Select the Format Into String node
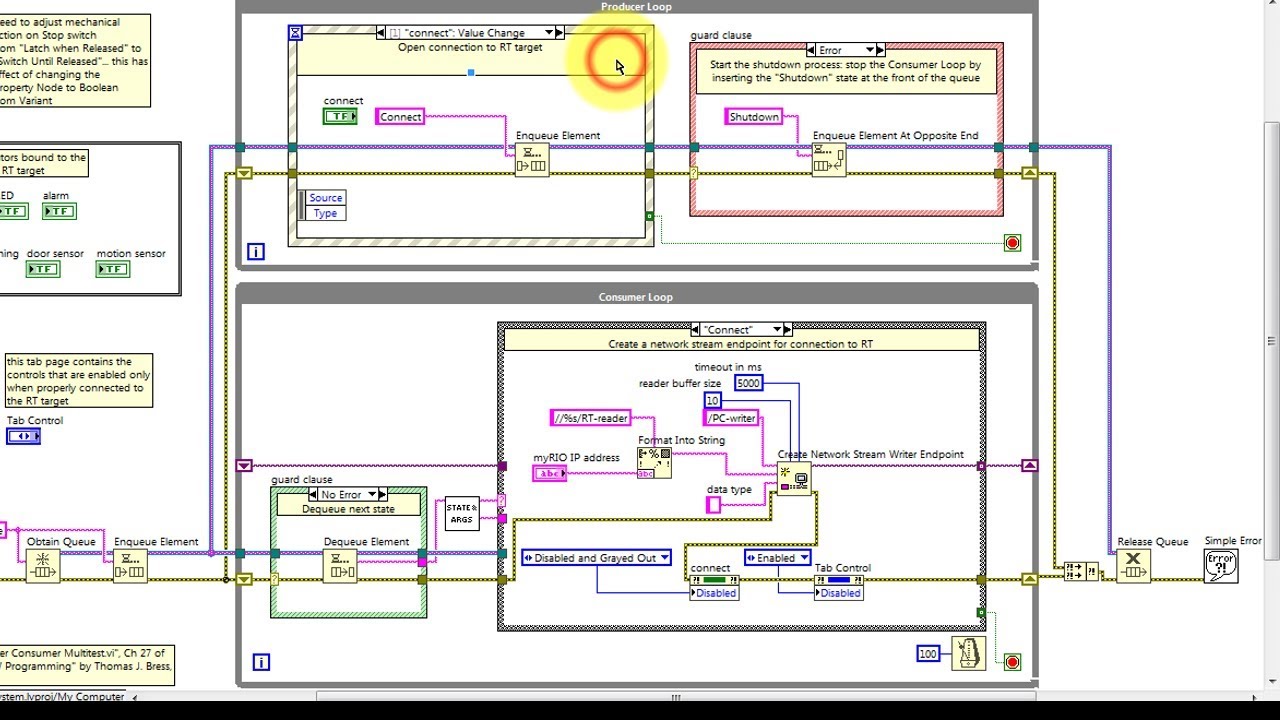 click(655, 464)
